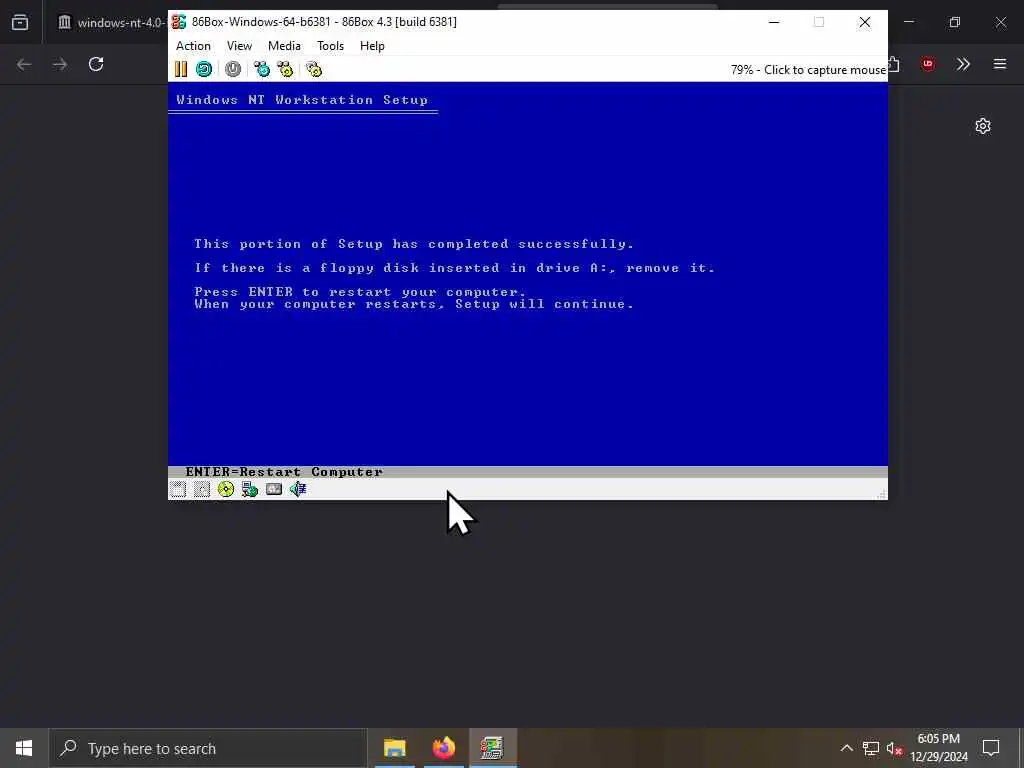This screenshot has height=768, width=1024.
Task: Close the browser window
Action: tap(1000, 22)
